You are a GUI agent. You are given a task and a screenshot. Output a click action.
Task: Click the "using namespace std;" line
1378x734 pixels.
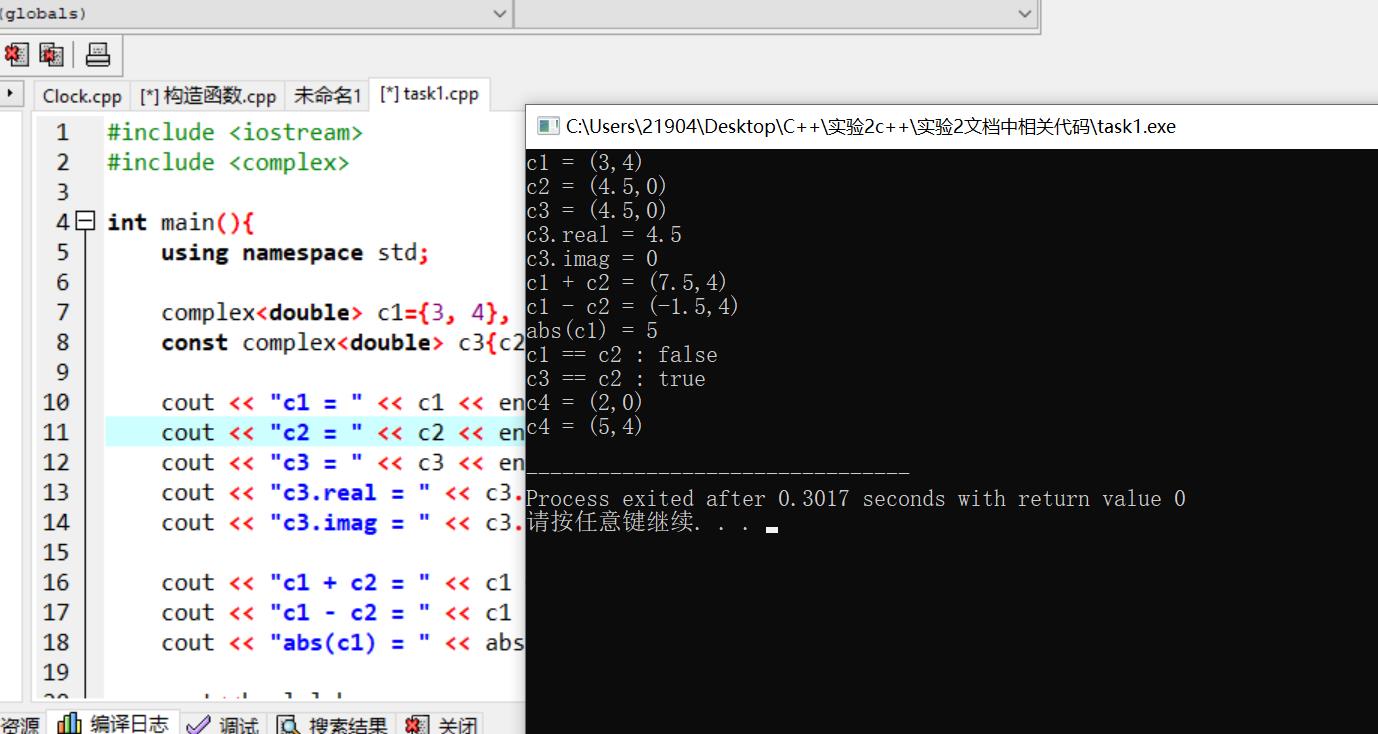(295, 252)
